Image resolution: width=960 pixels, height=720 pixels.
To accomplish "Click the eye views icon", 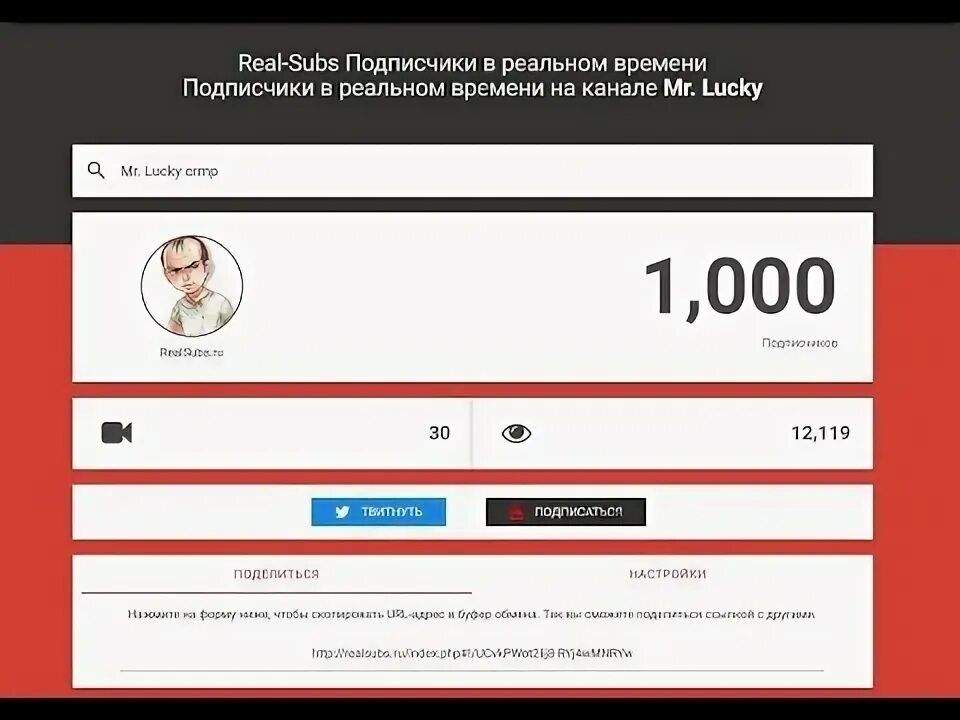I will (x=516, y=433).
